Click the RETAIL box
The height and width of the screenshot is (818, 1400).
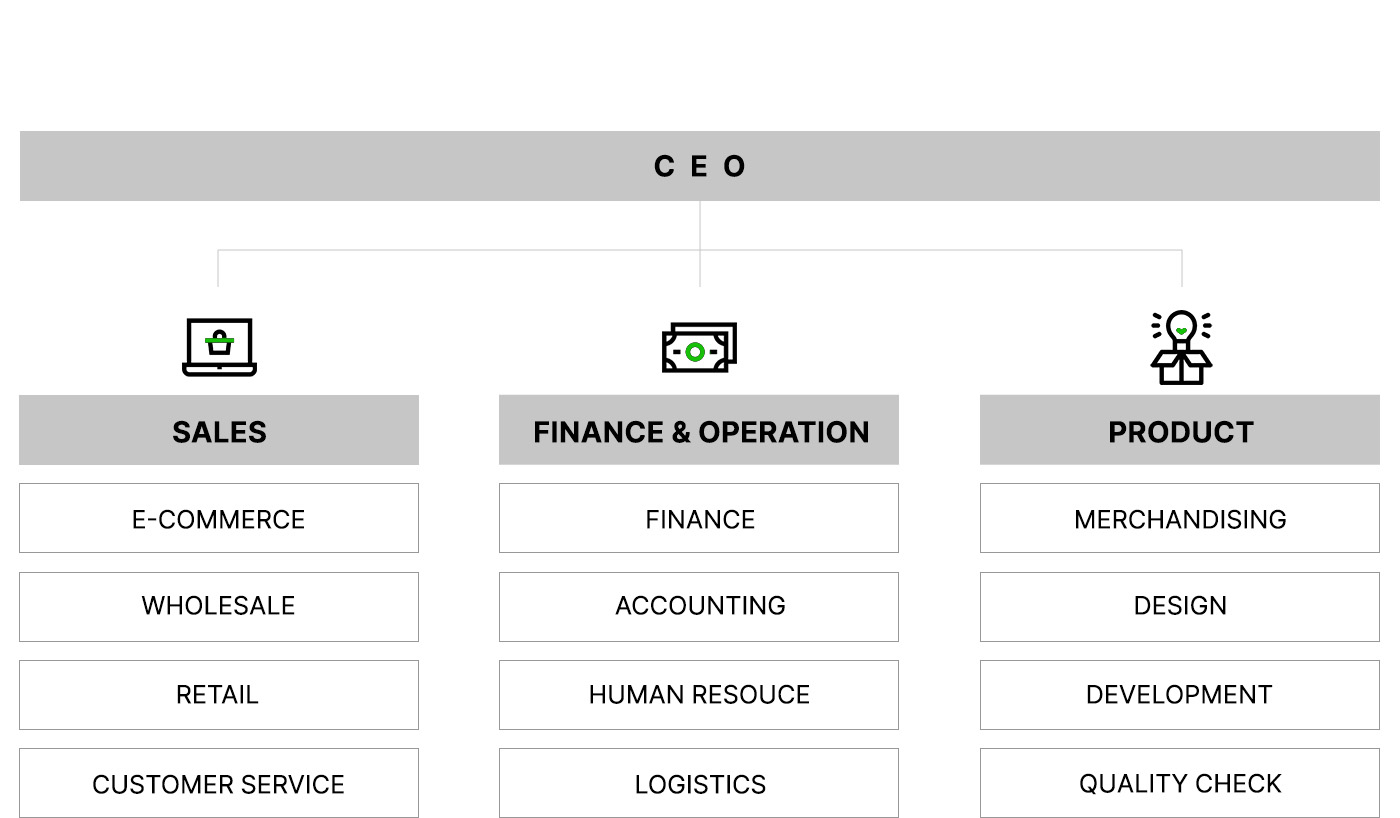click(x=219, y=695)
